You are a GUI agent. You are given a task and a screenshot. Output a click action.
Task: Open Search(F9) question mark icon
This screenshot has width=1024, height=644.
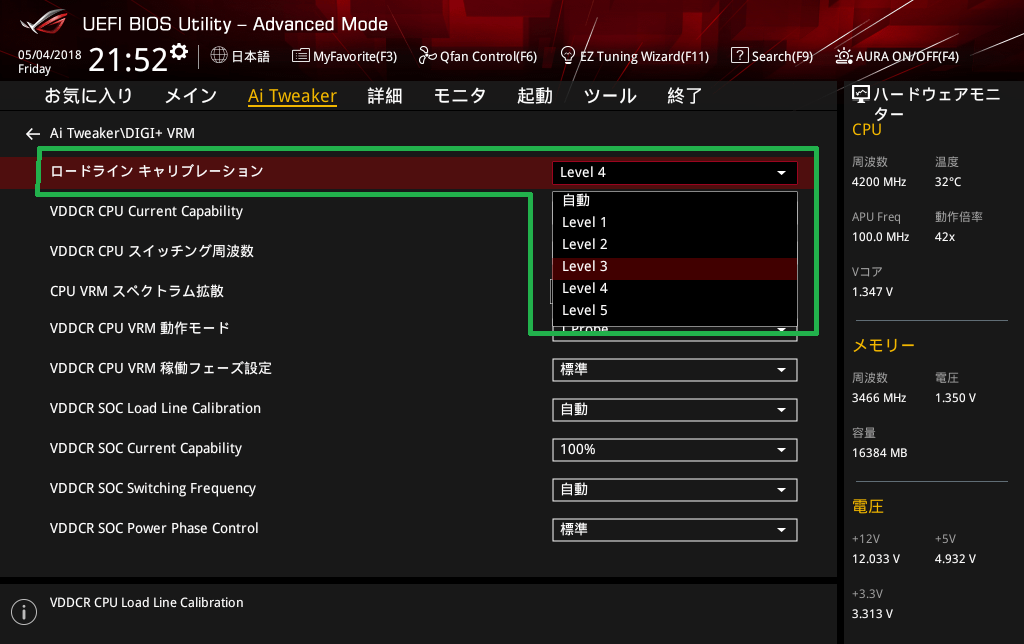tap(739, 56)
